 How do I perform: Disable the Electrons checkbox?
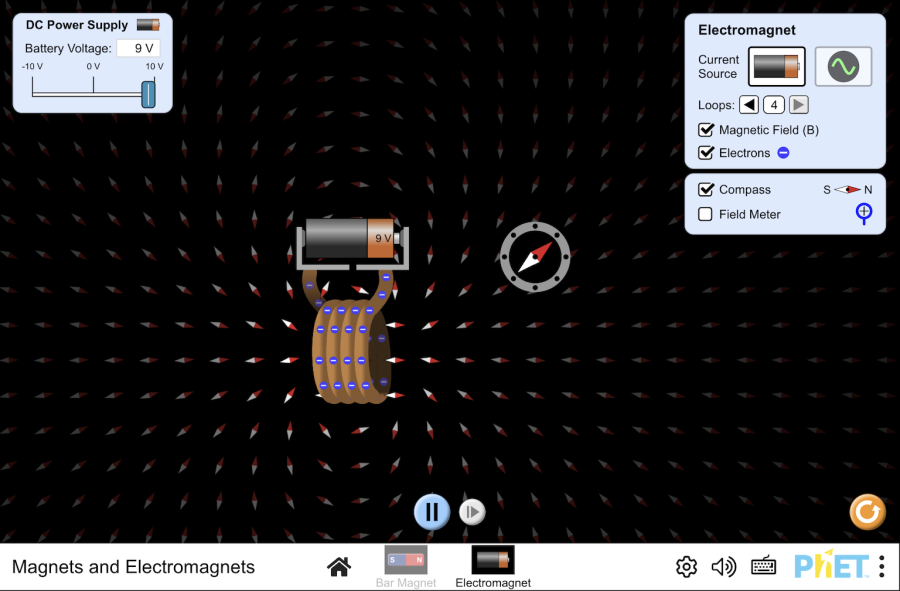[x=706, y=153]
